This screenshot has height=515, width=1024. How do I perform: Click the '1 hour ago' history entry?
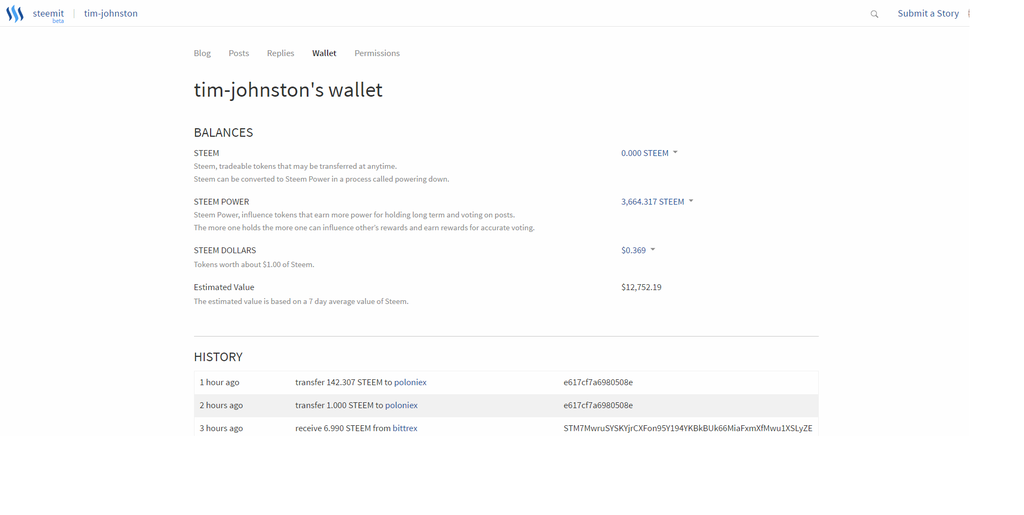point(219,382)
